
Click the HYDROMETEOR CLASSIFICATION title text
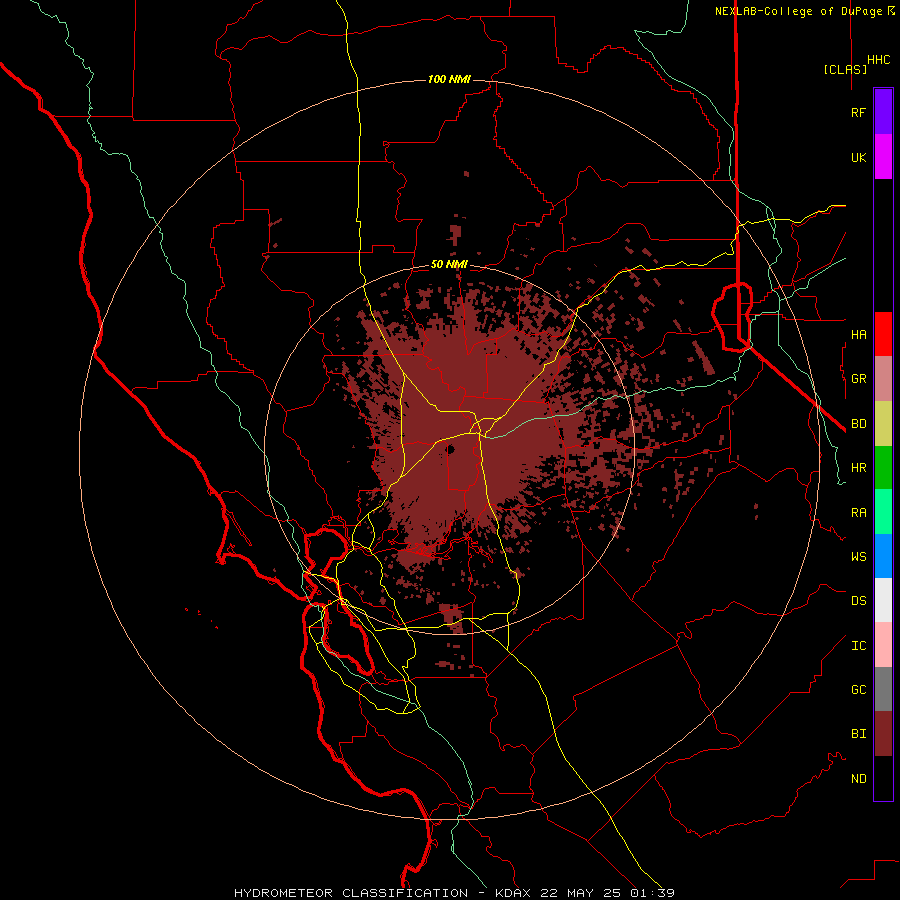[351, 893]
